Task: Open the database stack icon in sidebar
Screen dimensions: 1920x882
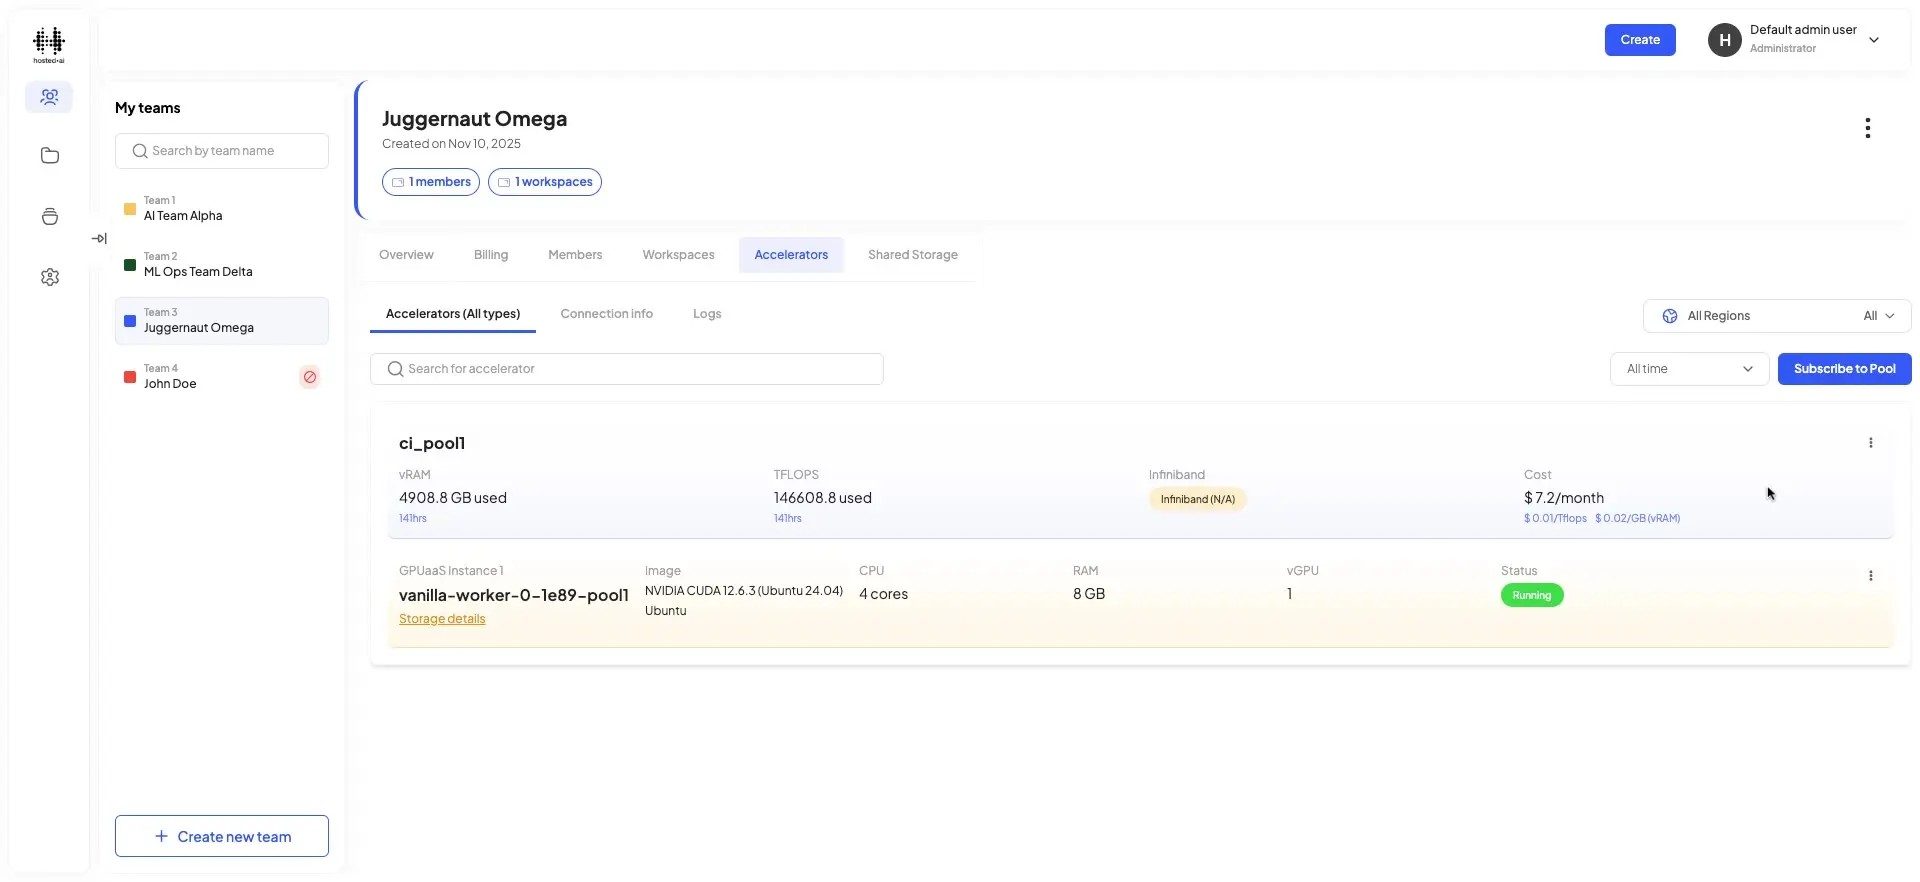Action: (x=49, y=217)
